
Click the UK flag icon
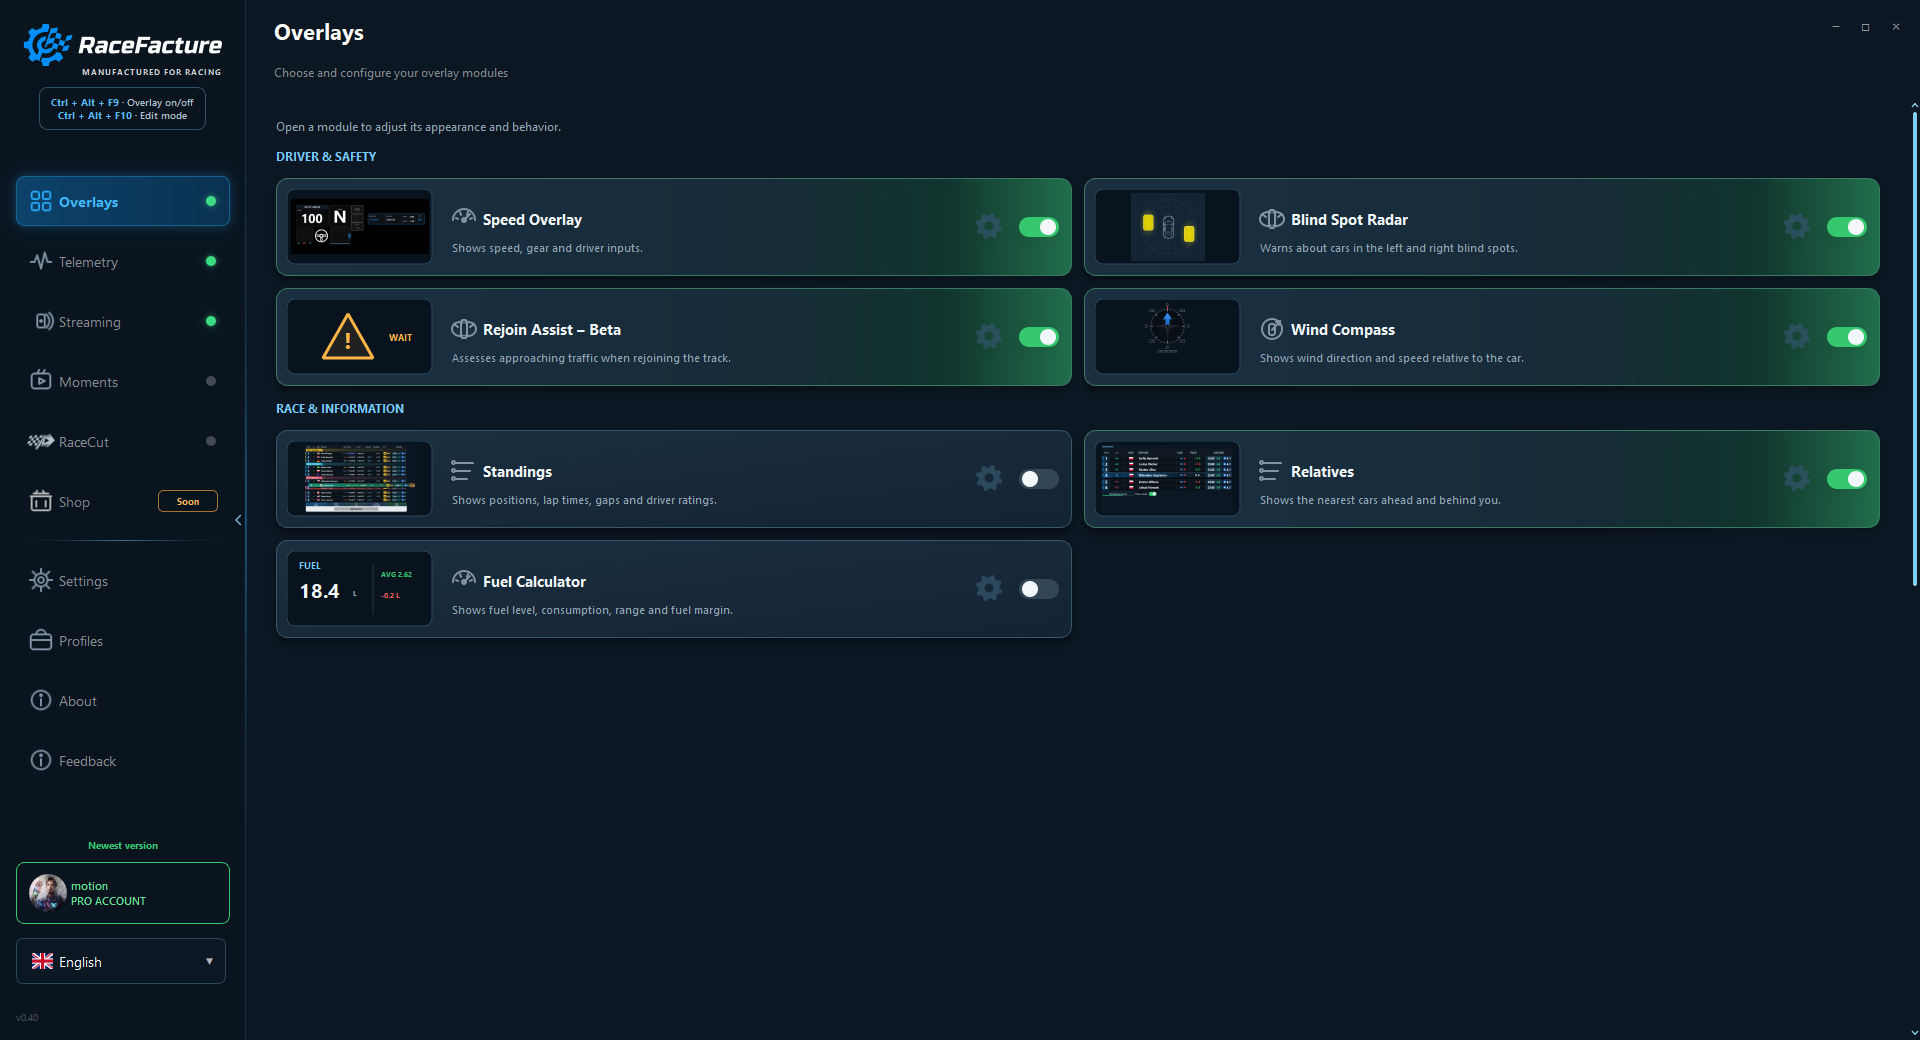tap(42, 961)
